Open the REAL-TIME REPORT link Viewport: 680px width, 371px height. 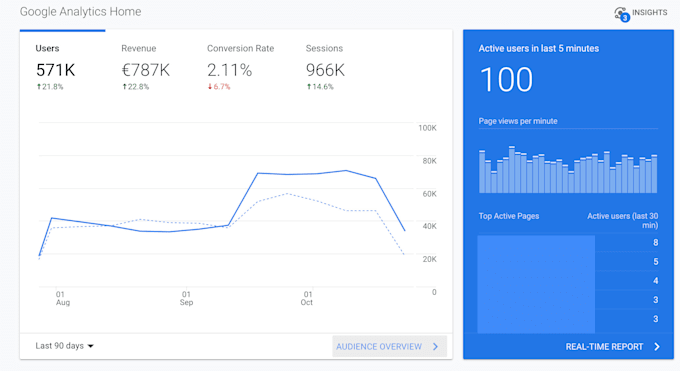point(612,346)
